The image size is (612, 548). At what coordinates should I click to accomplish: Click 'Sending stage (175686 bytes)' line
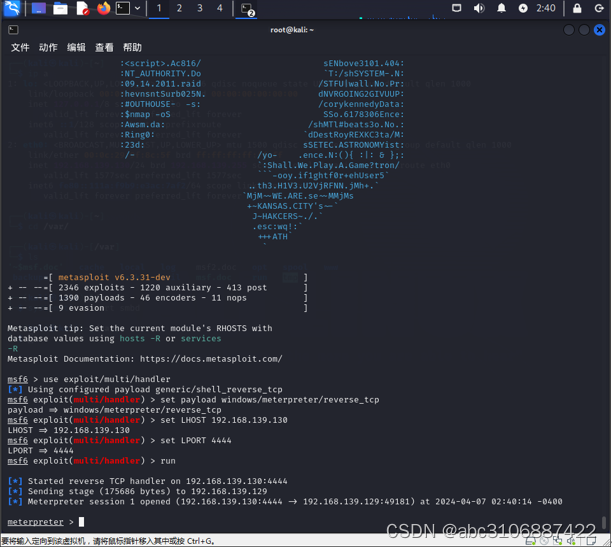(x=137, y=491)
